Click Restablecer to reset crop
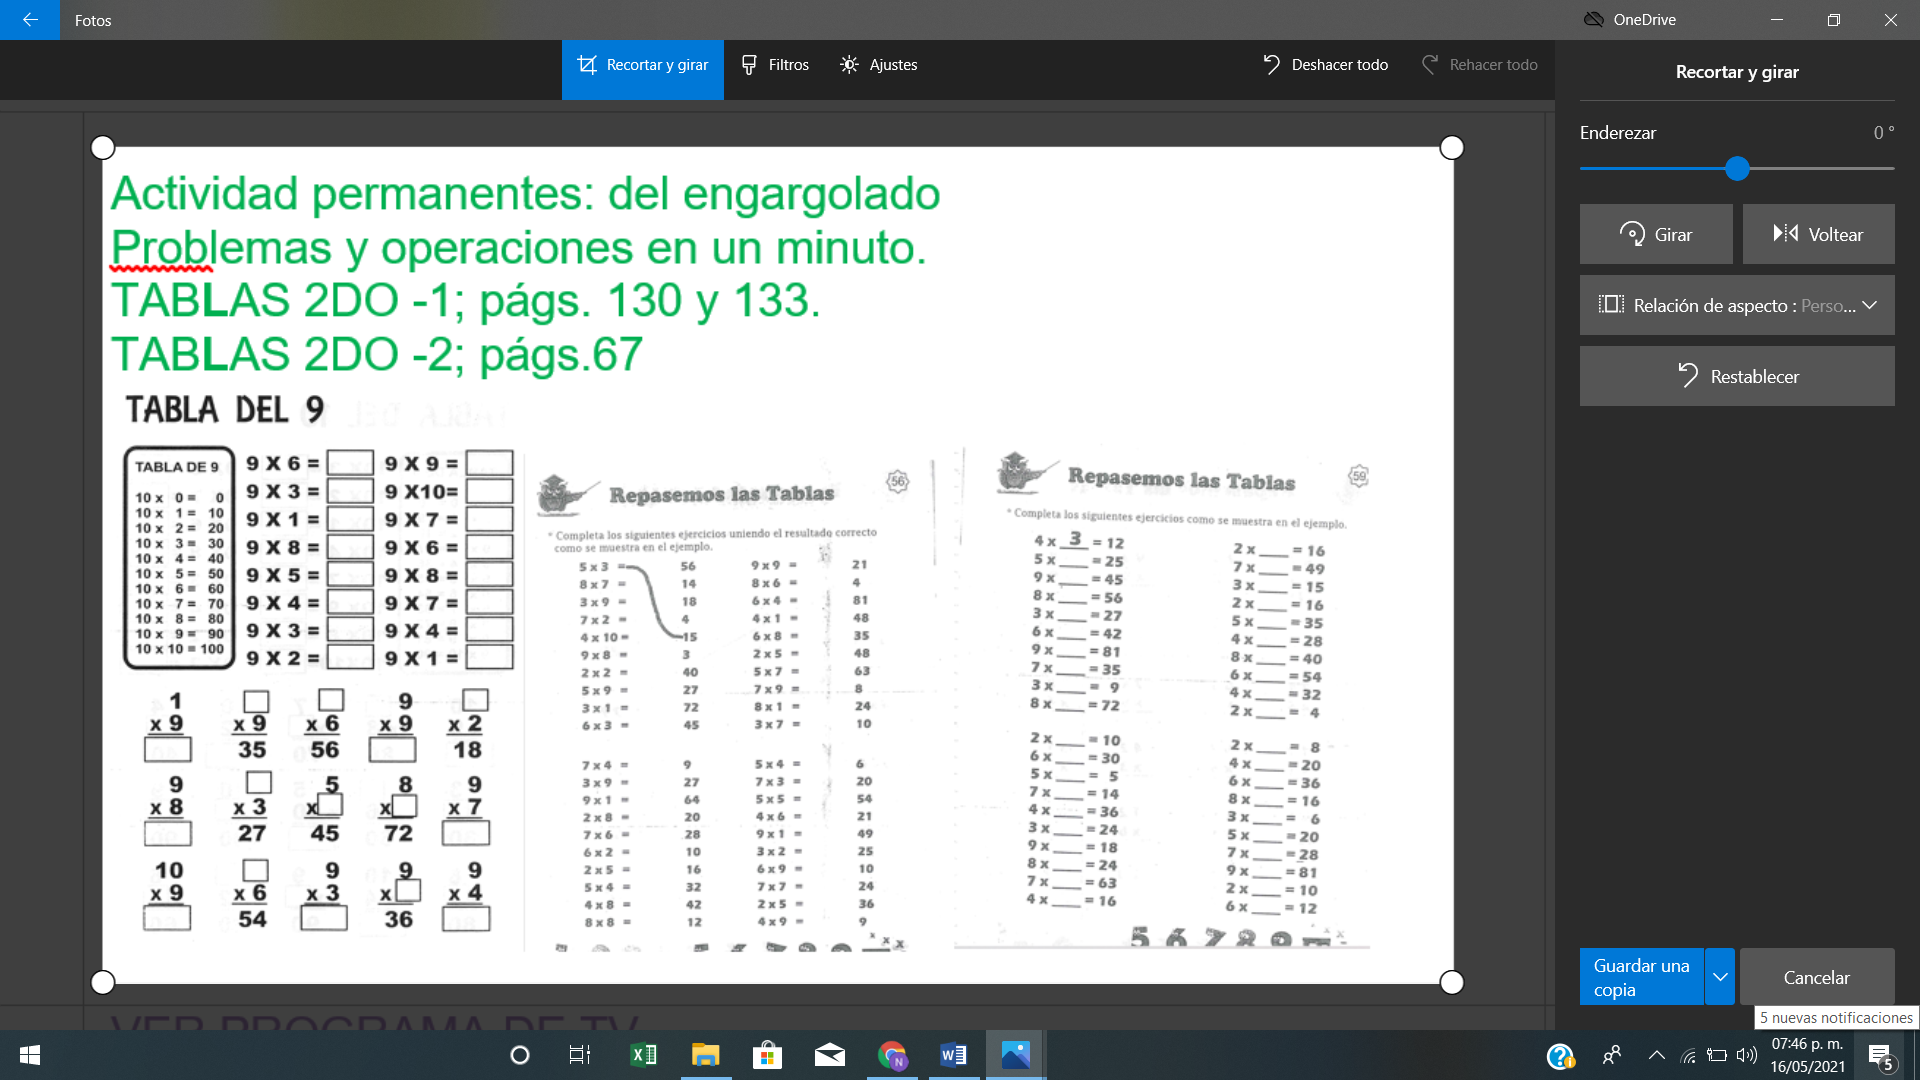Viewport: 1920px width, 1080px height. tap(1737, 377)
